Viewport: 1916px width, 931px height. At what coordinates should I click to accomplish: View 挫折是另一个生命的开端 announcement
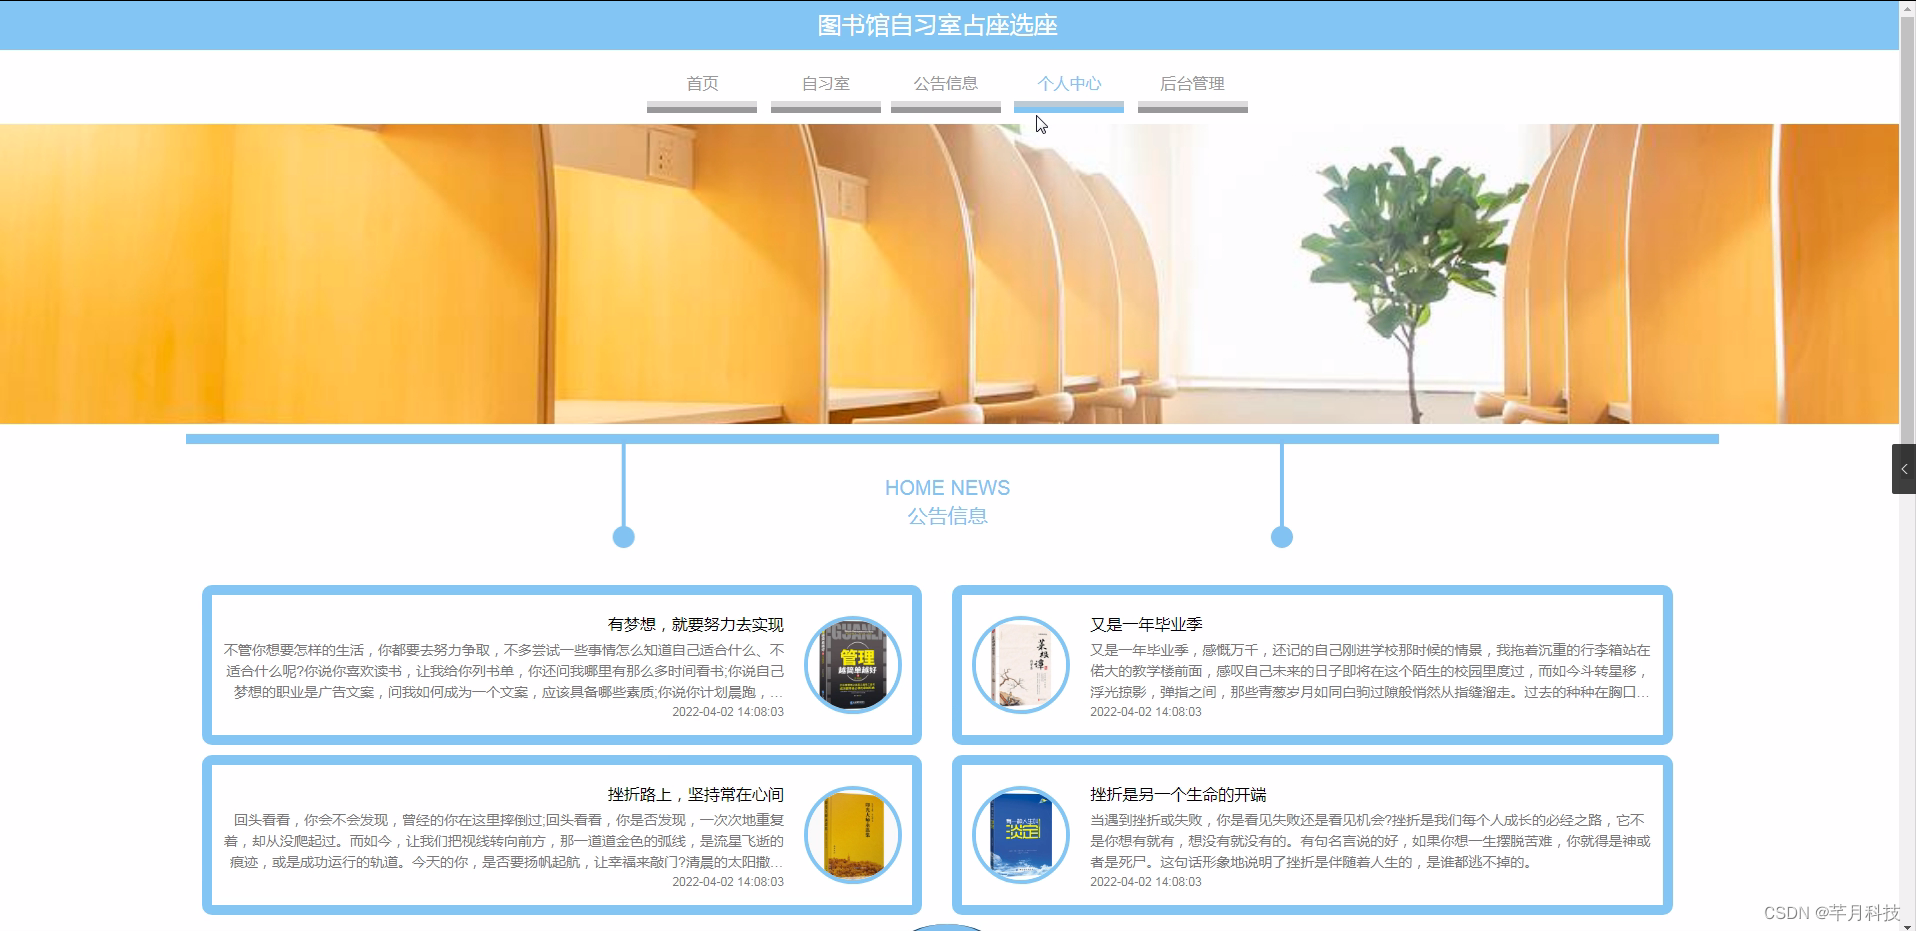click(1178, 794)
